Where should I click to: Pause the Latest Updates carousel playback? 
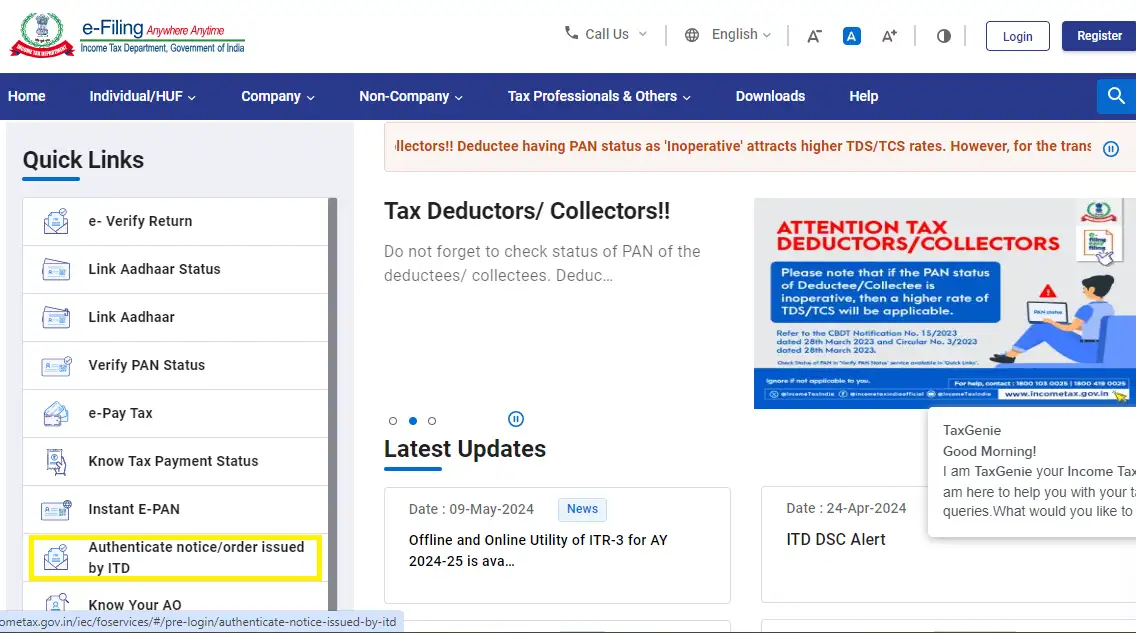pyautogui.click(x=516, y=419)
